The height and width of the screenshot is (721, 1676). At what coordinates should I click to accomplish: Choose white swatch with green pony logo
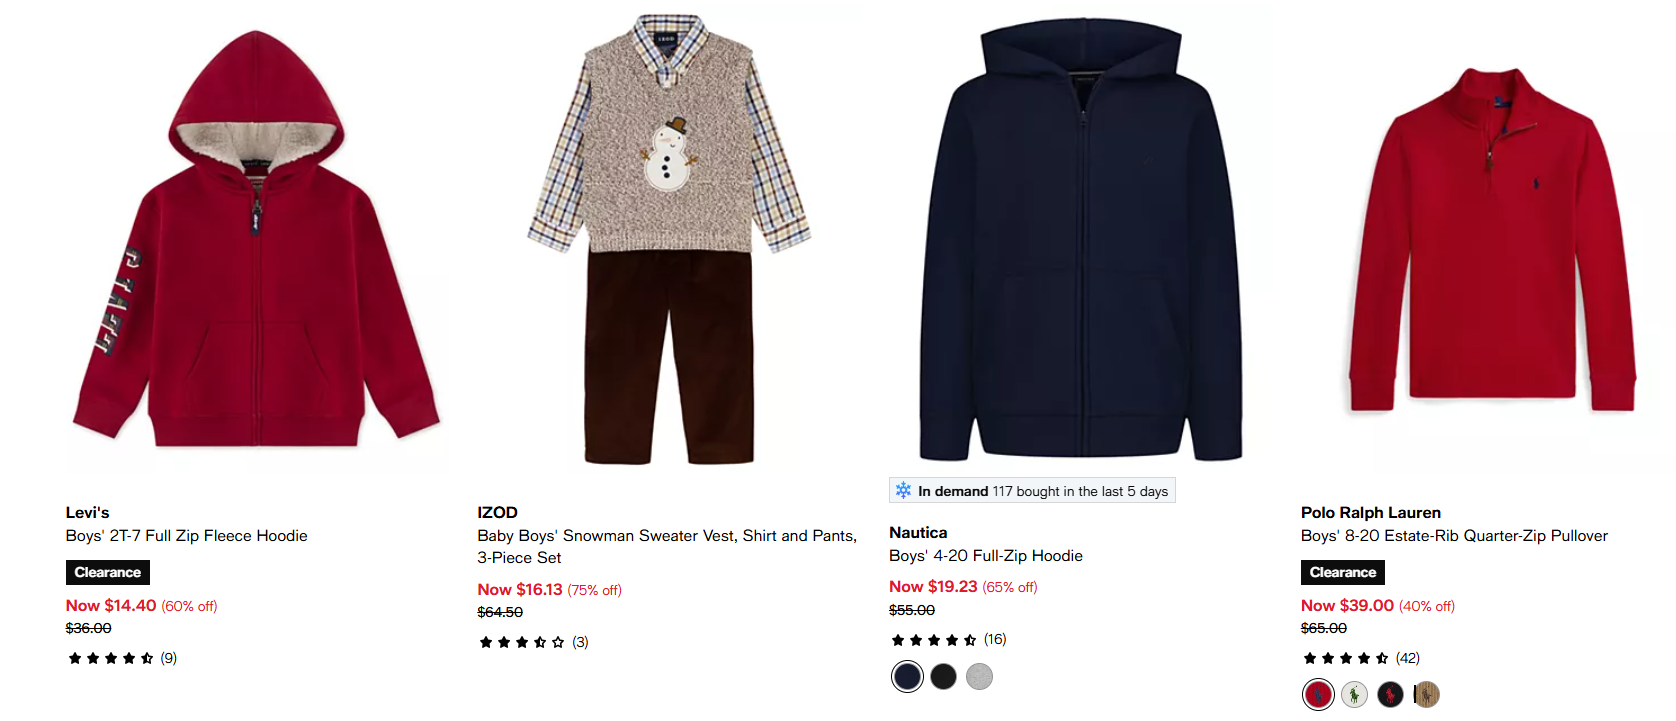click(1354, 694)
